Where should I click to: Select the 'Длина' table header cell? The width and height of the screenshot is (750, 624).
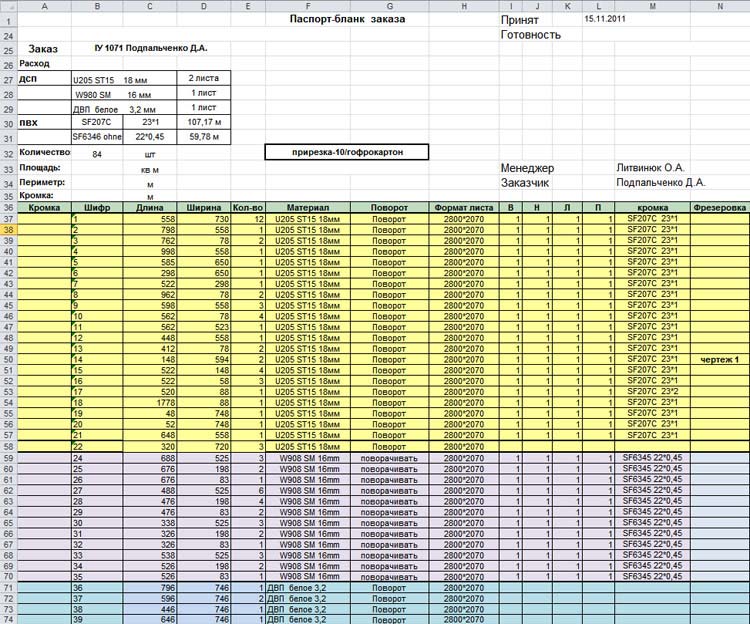coord(150,208)
